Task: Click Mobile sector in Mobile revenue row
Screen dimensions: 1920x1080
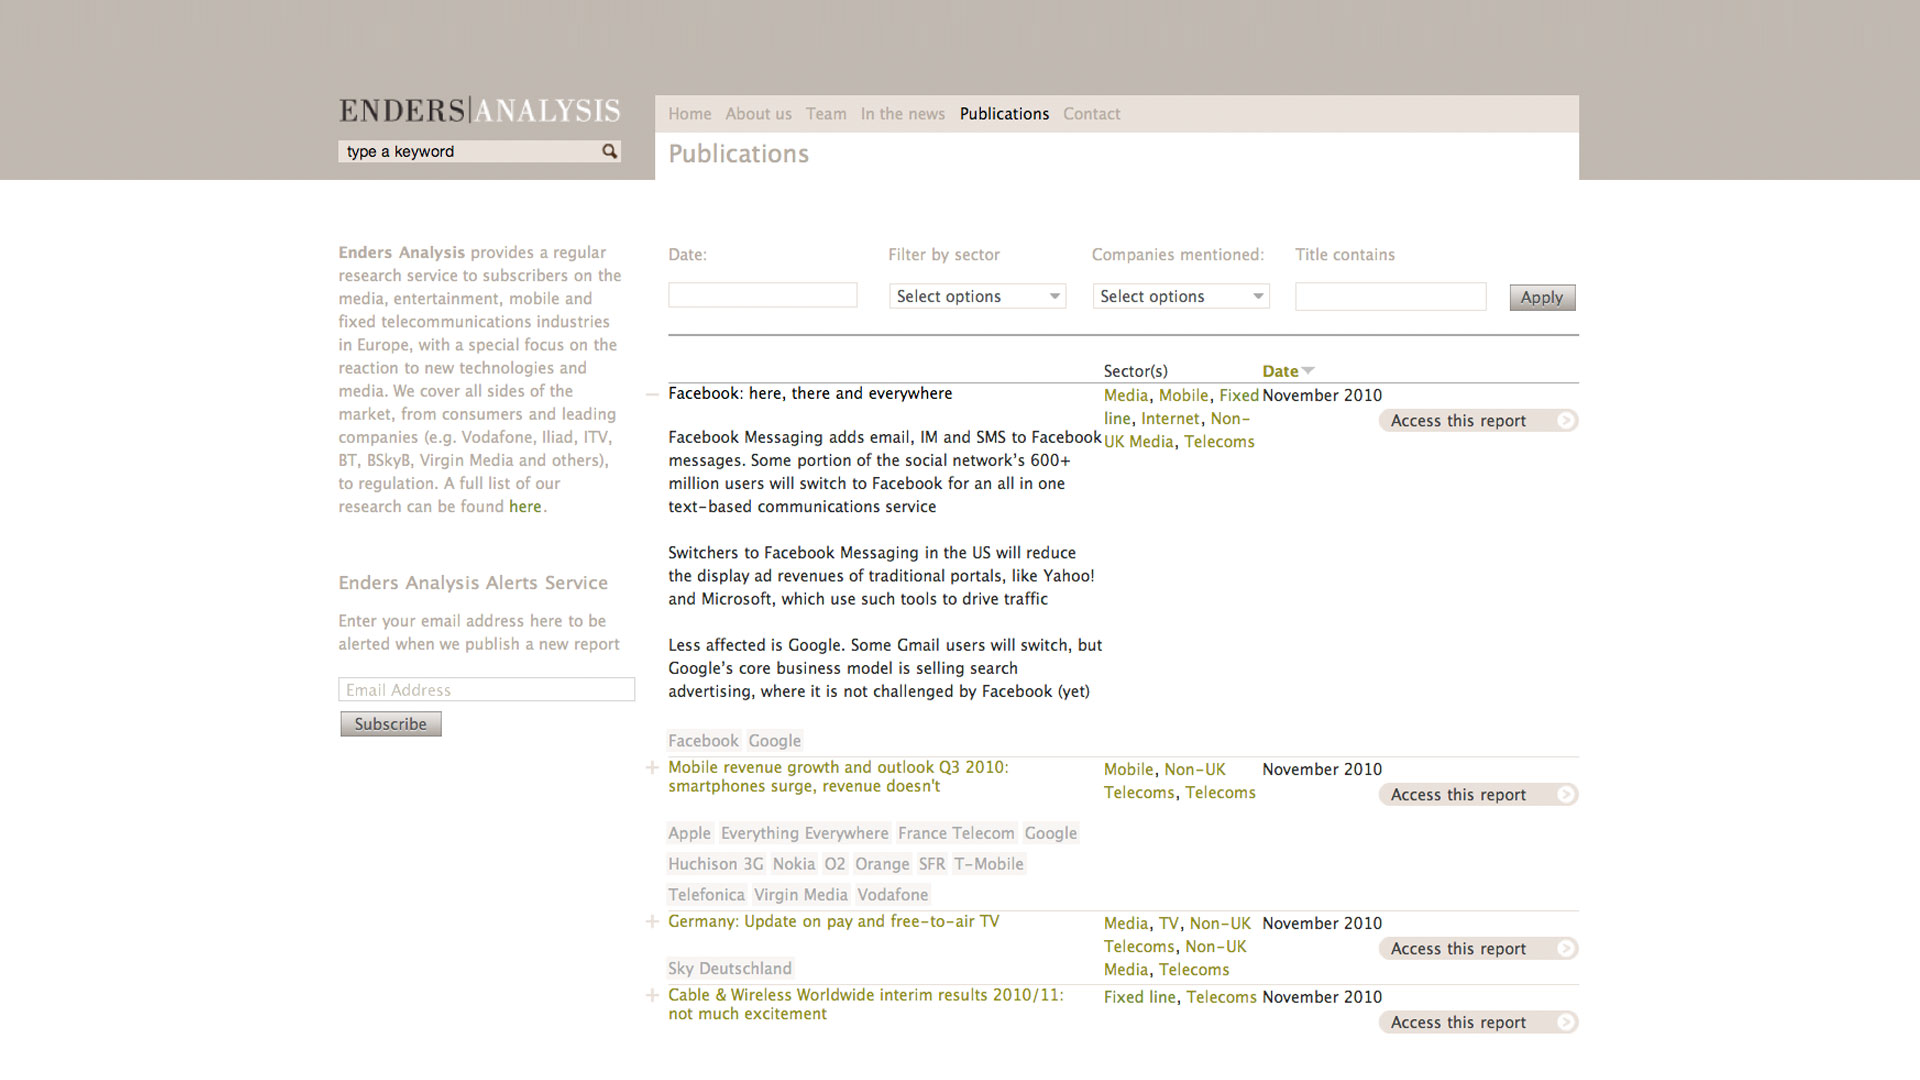Action: coord(1129,770)
